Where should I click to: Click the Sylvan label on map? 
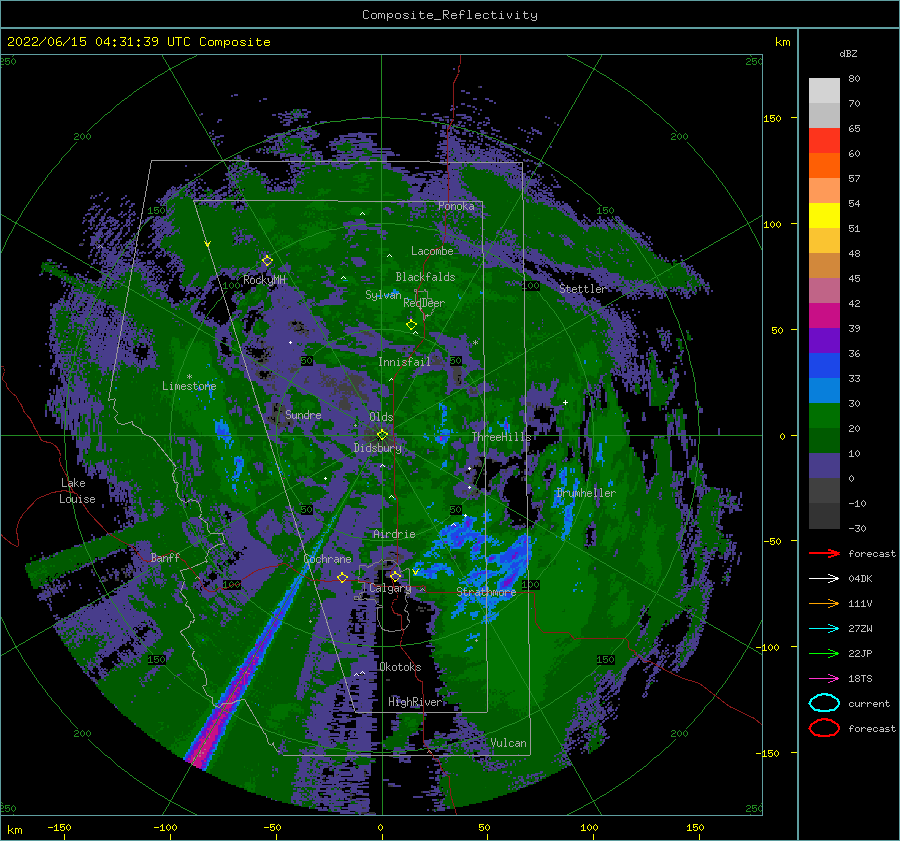coord(383,295)
